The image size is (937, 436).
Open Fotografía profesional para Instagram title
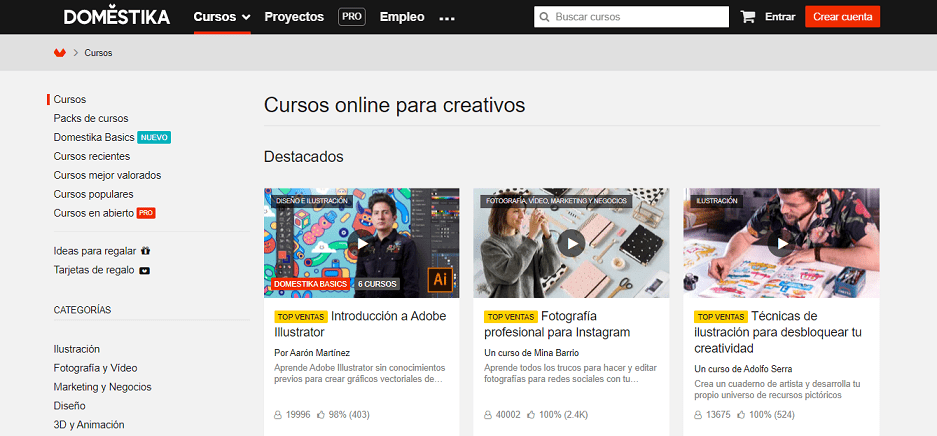[557, 324]
